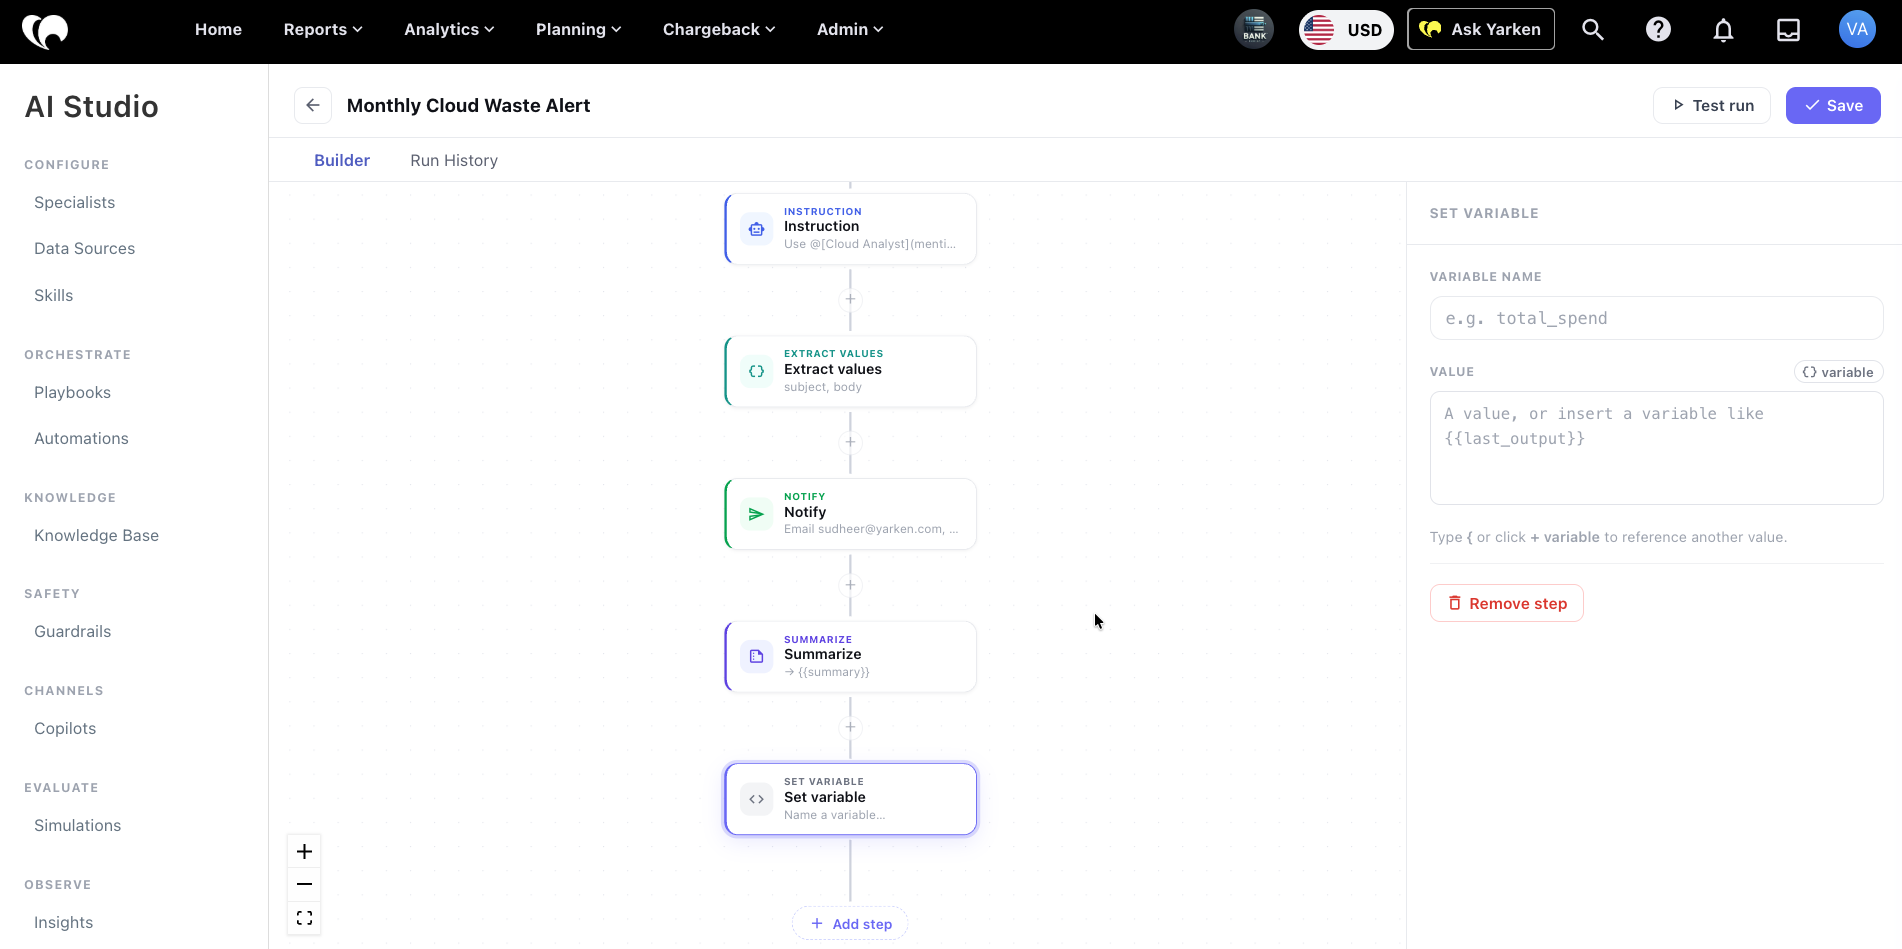Screen dimensions: 1902x949
Task: Focus the Value text area
Action: (1656, 448)
